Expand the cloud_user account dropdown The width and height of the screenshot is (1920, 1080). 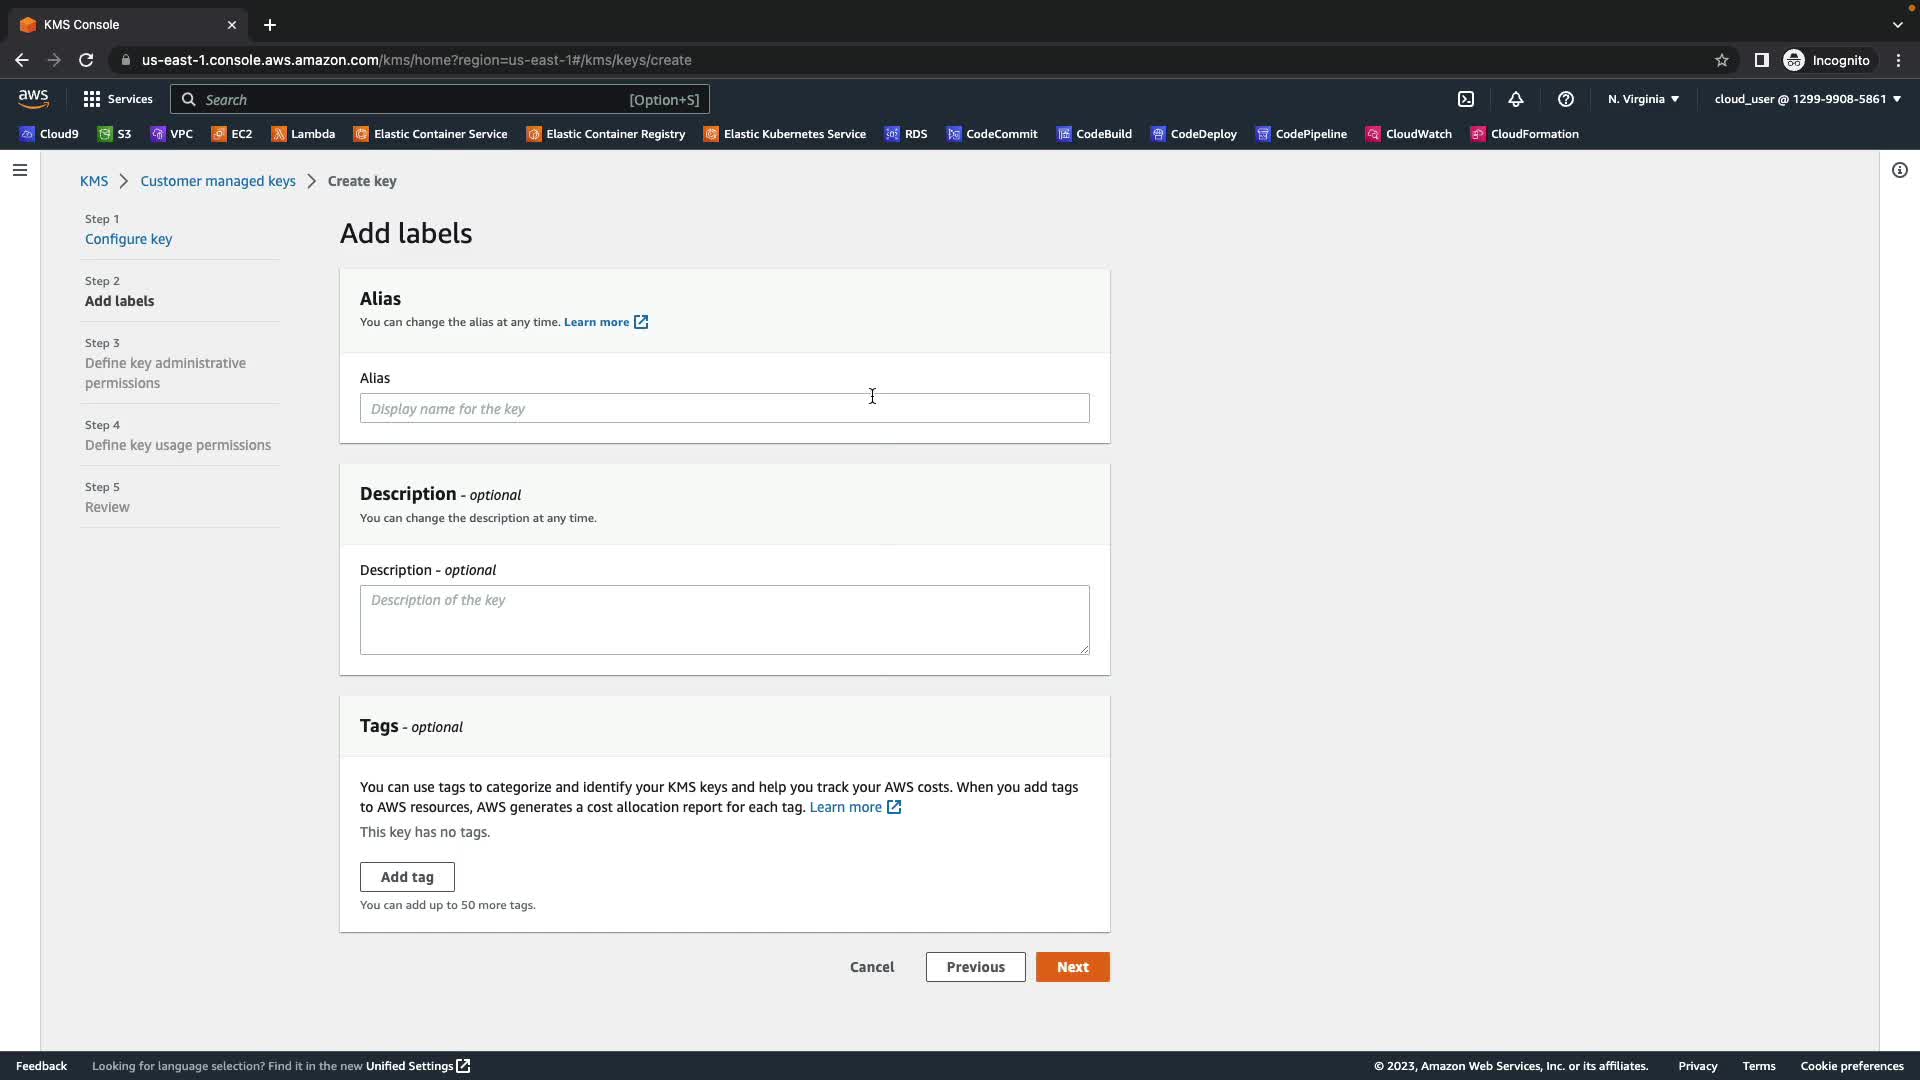click(x=1807, y=99)
